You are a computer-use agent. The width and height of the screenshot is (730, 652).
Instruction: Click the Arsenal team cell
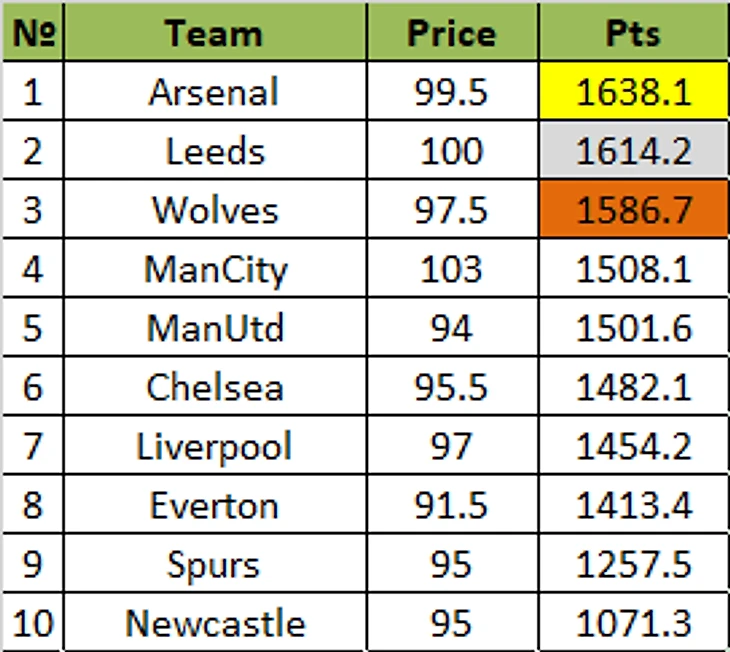tap(214, 93)
